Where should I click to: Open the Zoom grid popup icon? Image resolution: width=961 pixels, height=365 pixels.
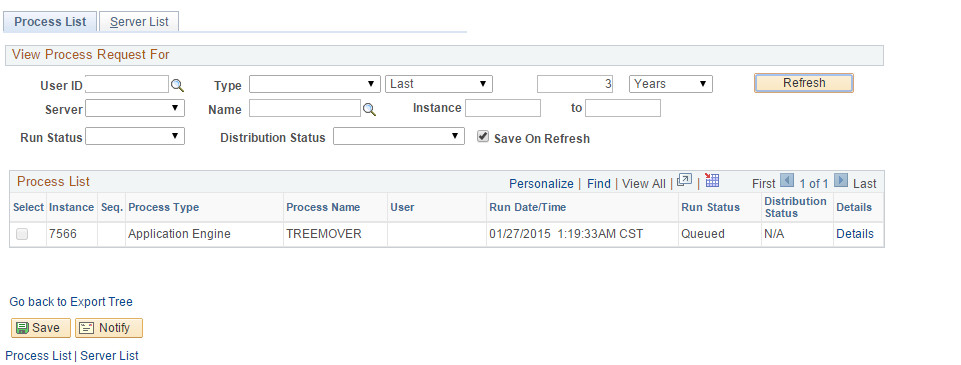click(x=684, y=181)
